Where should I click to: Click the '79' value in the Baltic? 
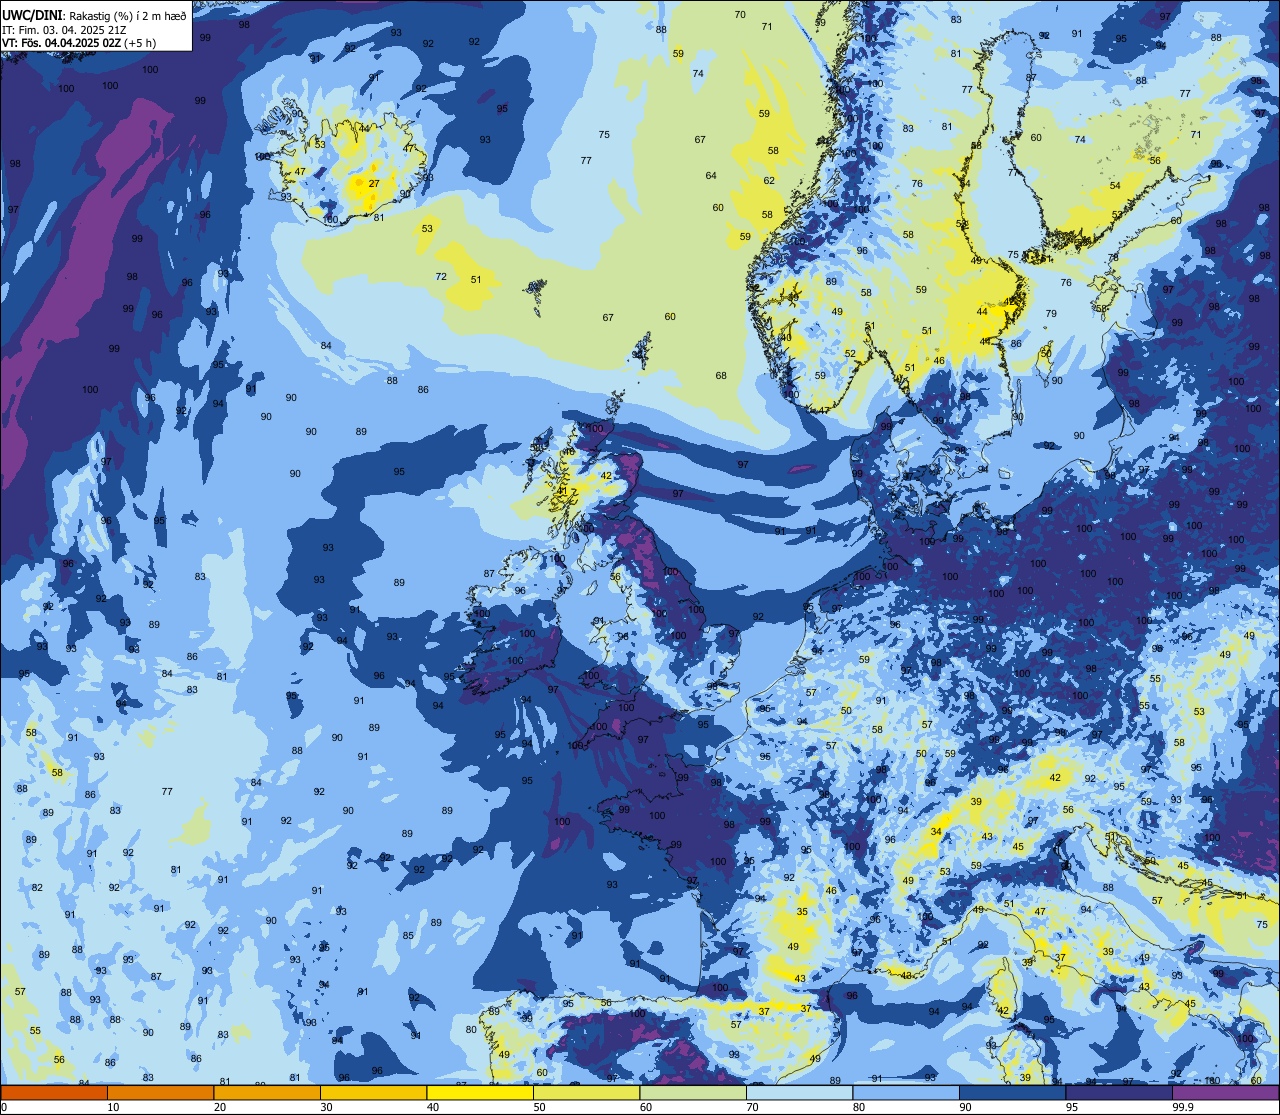click(1051, 314)
